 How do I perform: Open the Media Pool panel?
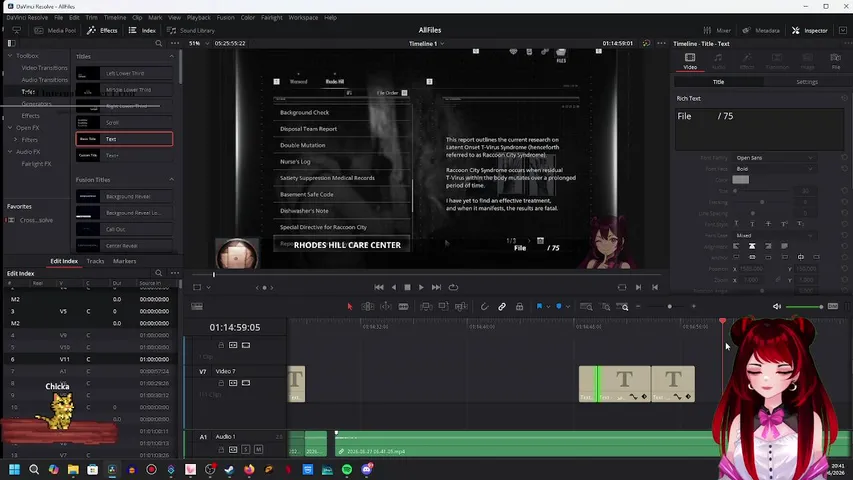pos(55,30)
